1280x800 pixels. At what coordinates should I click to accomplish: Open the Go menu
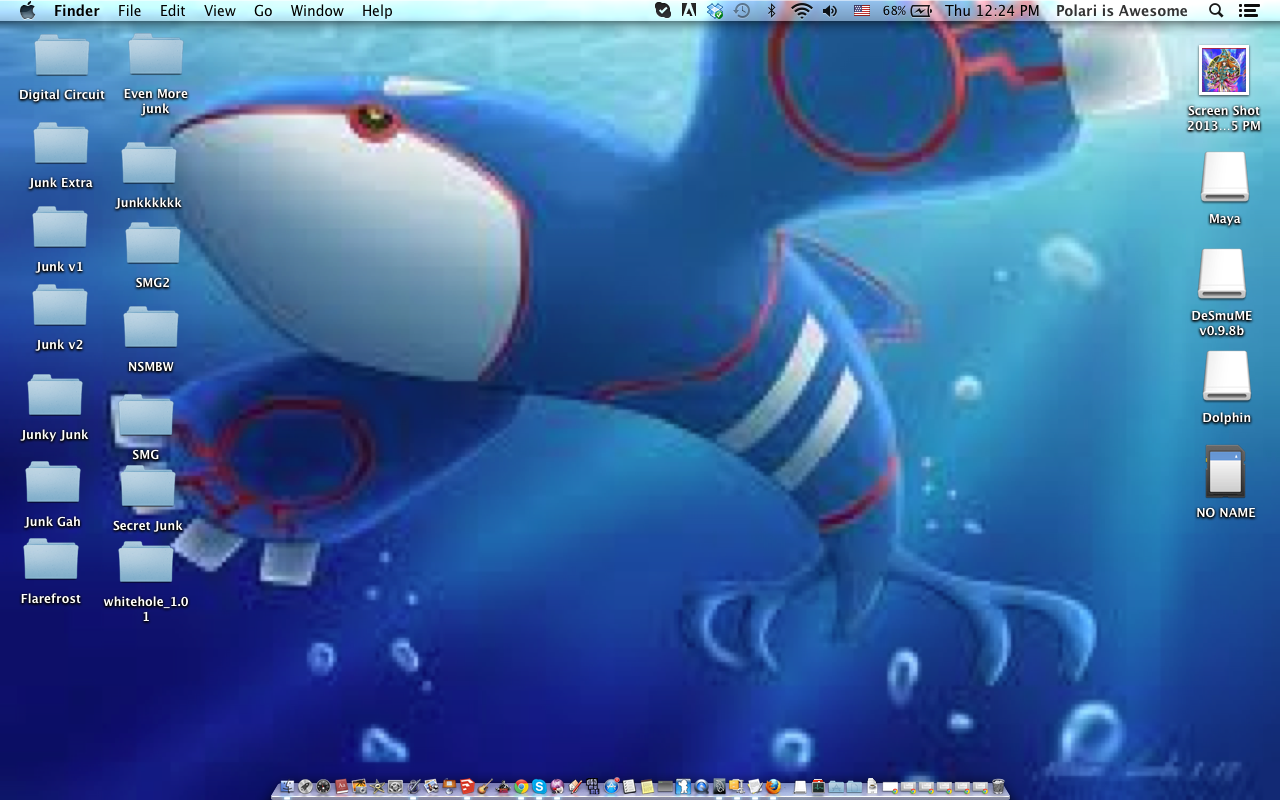(x=263, y=11)
